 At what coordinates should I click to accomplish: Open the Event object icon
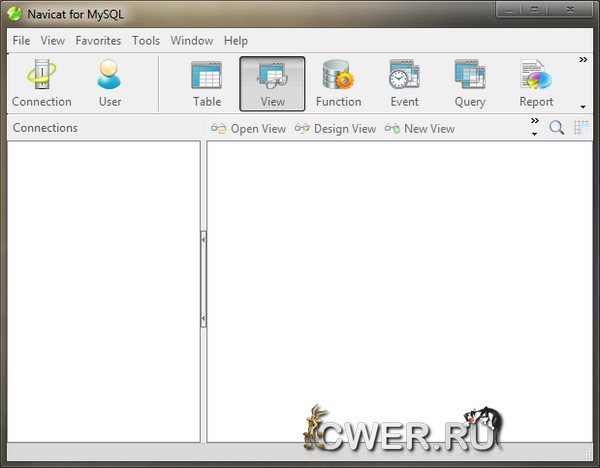point(404,84)
